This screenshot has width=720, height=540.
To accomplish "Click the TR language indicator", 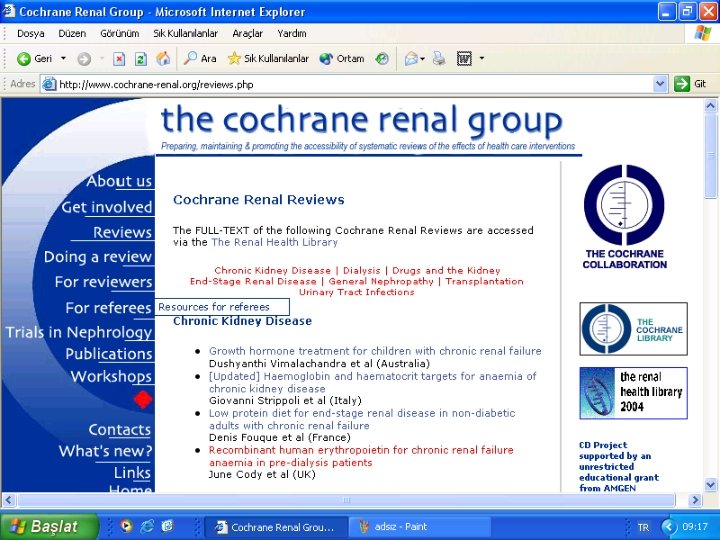I will [643, 527].
